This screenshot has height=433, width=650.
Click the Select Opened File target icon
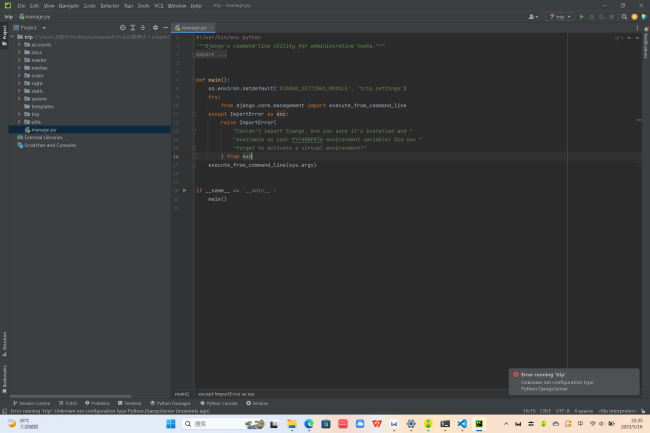[x=123, y=28]
